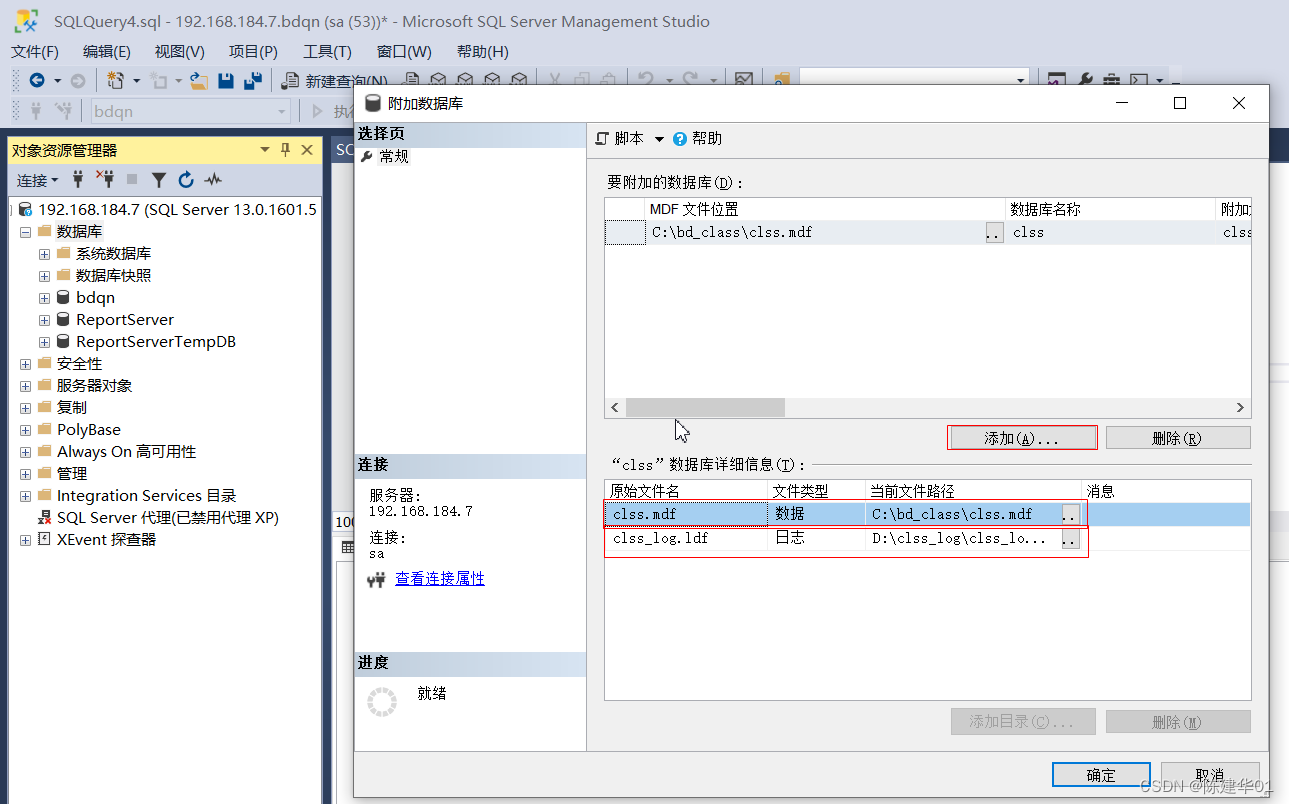Click the navigate forward arrow icon
Image resolution: width=1289 pixels, height=804 pixels.
(77, 80)
